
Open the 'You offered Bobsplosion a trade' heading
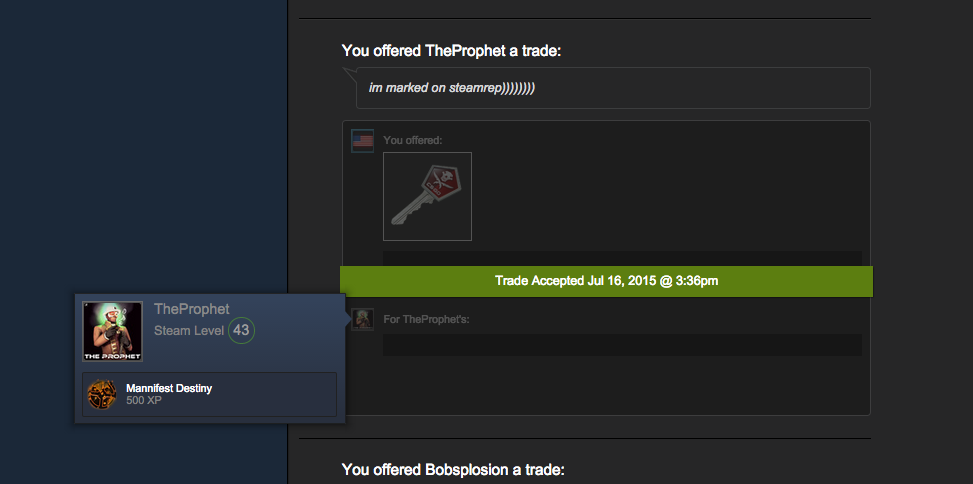tap(453, 468)
